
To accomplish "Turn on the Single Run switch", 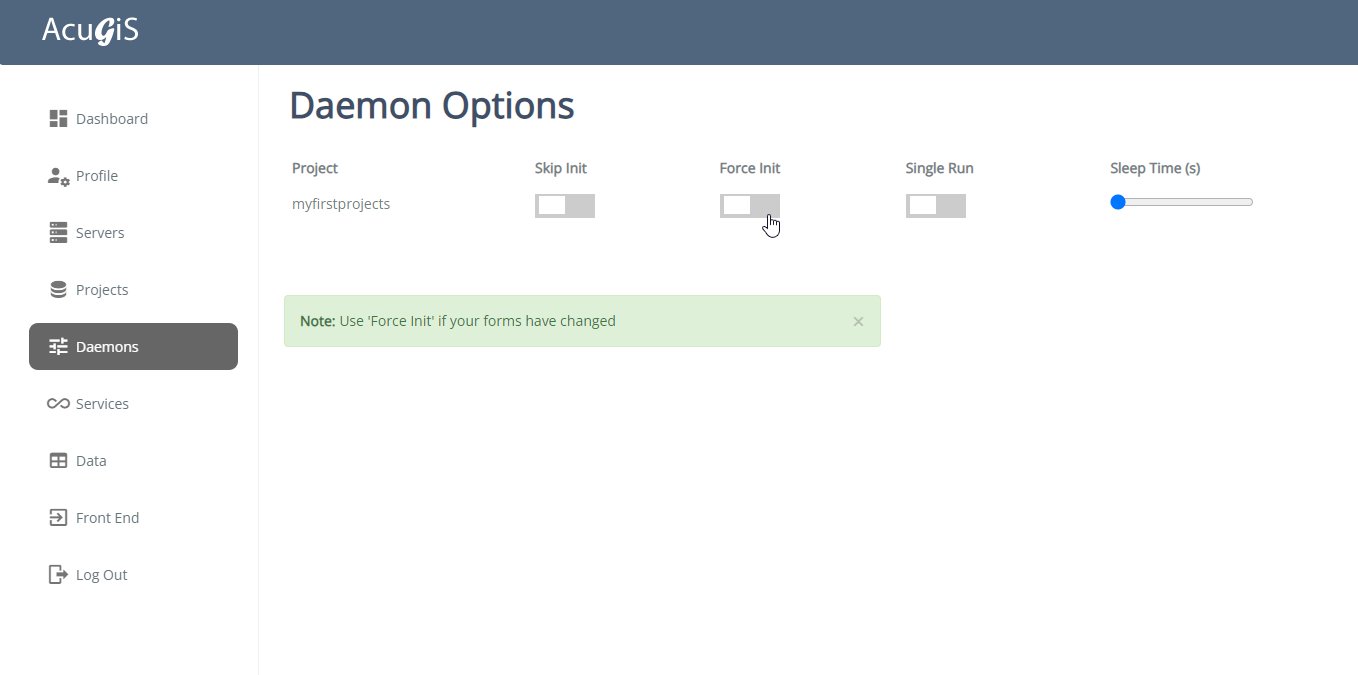I will (935, 206).
